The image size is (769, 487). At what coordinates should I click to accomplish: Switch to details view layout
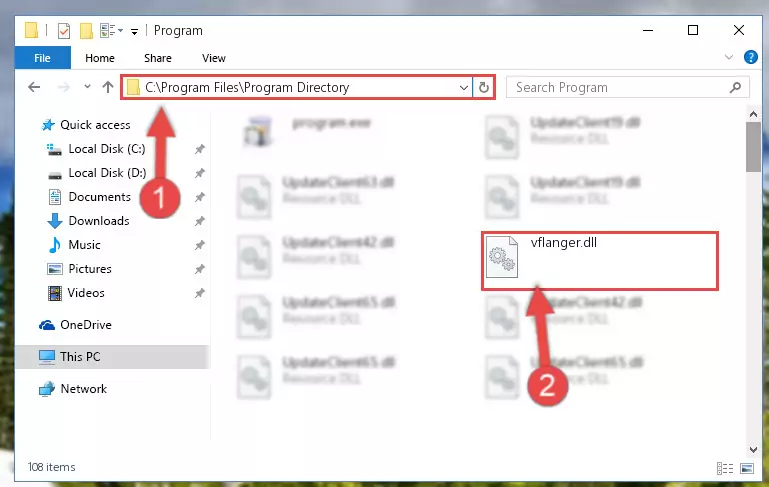tap(725, 468)
